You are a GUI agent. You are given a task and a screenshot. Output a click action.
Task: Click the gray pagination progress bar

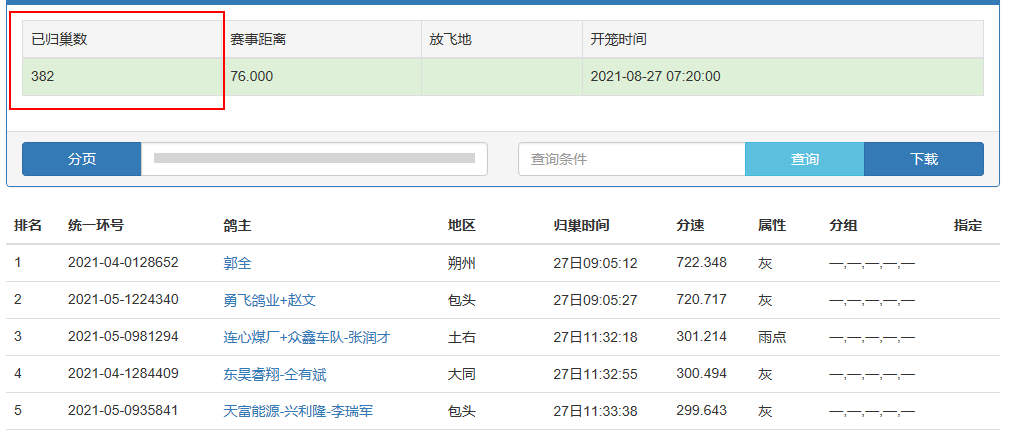click(314, 158)
